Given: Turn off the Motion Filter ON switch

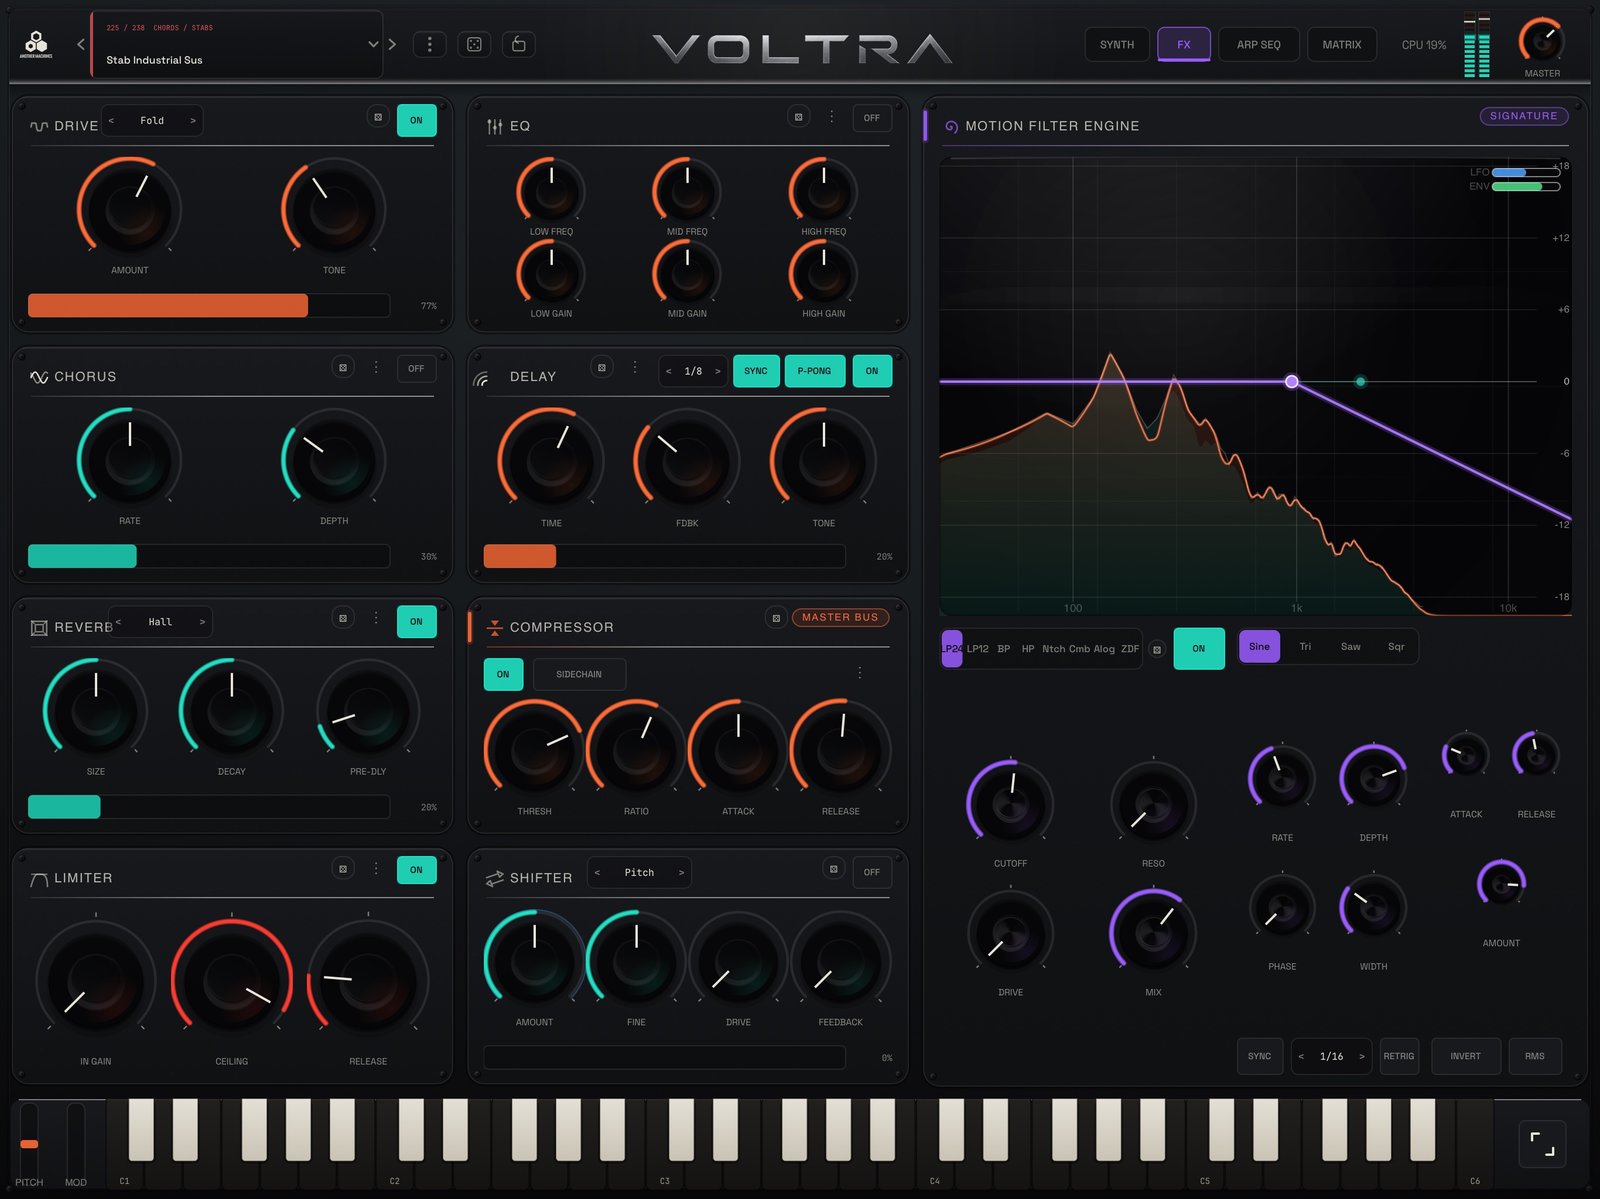Looking at the screenshot, I should (1198, 649).
